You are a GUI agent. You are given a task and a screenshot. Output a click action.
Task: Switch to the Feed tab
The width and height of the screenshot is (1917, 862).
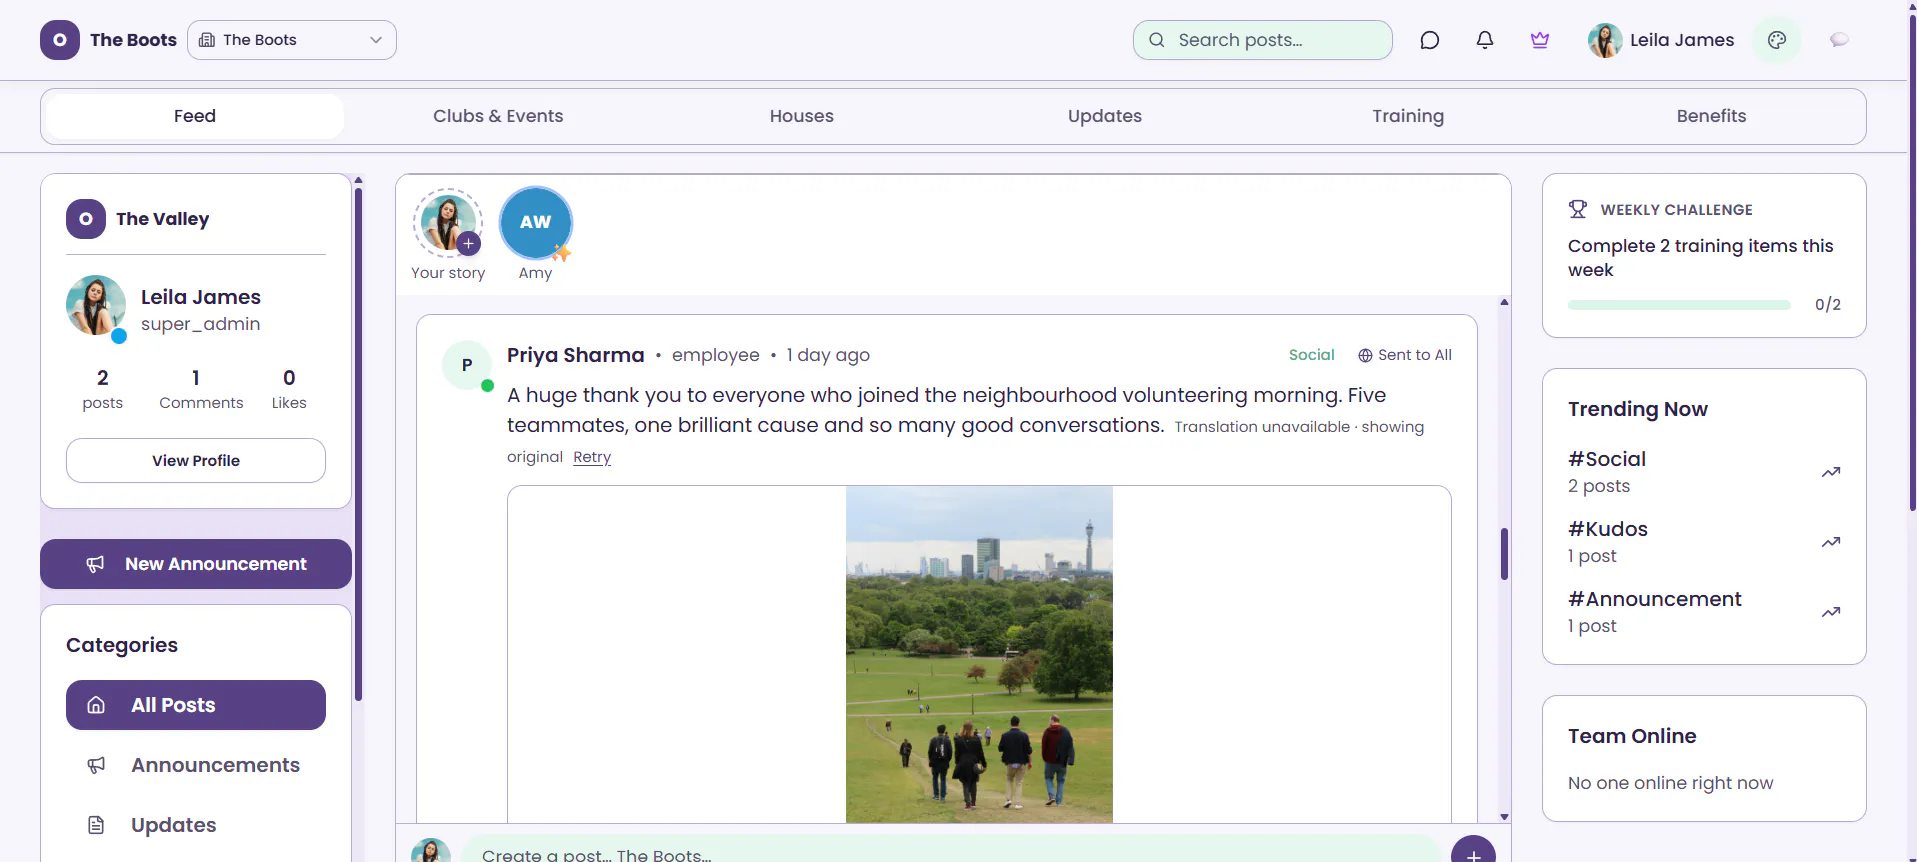[x=195, y=116]
